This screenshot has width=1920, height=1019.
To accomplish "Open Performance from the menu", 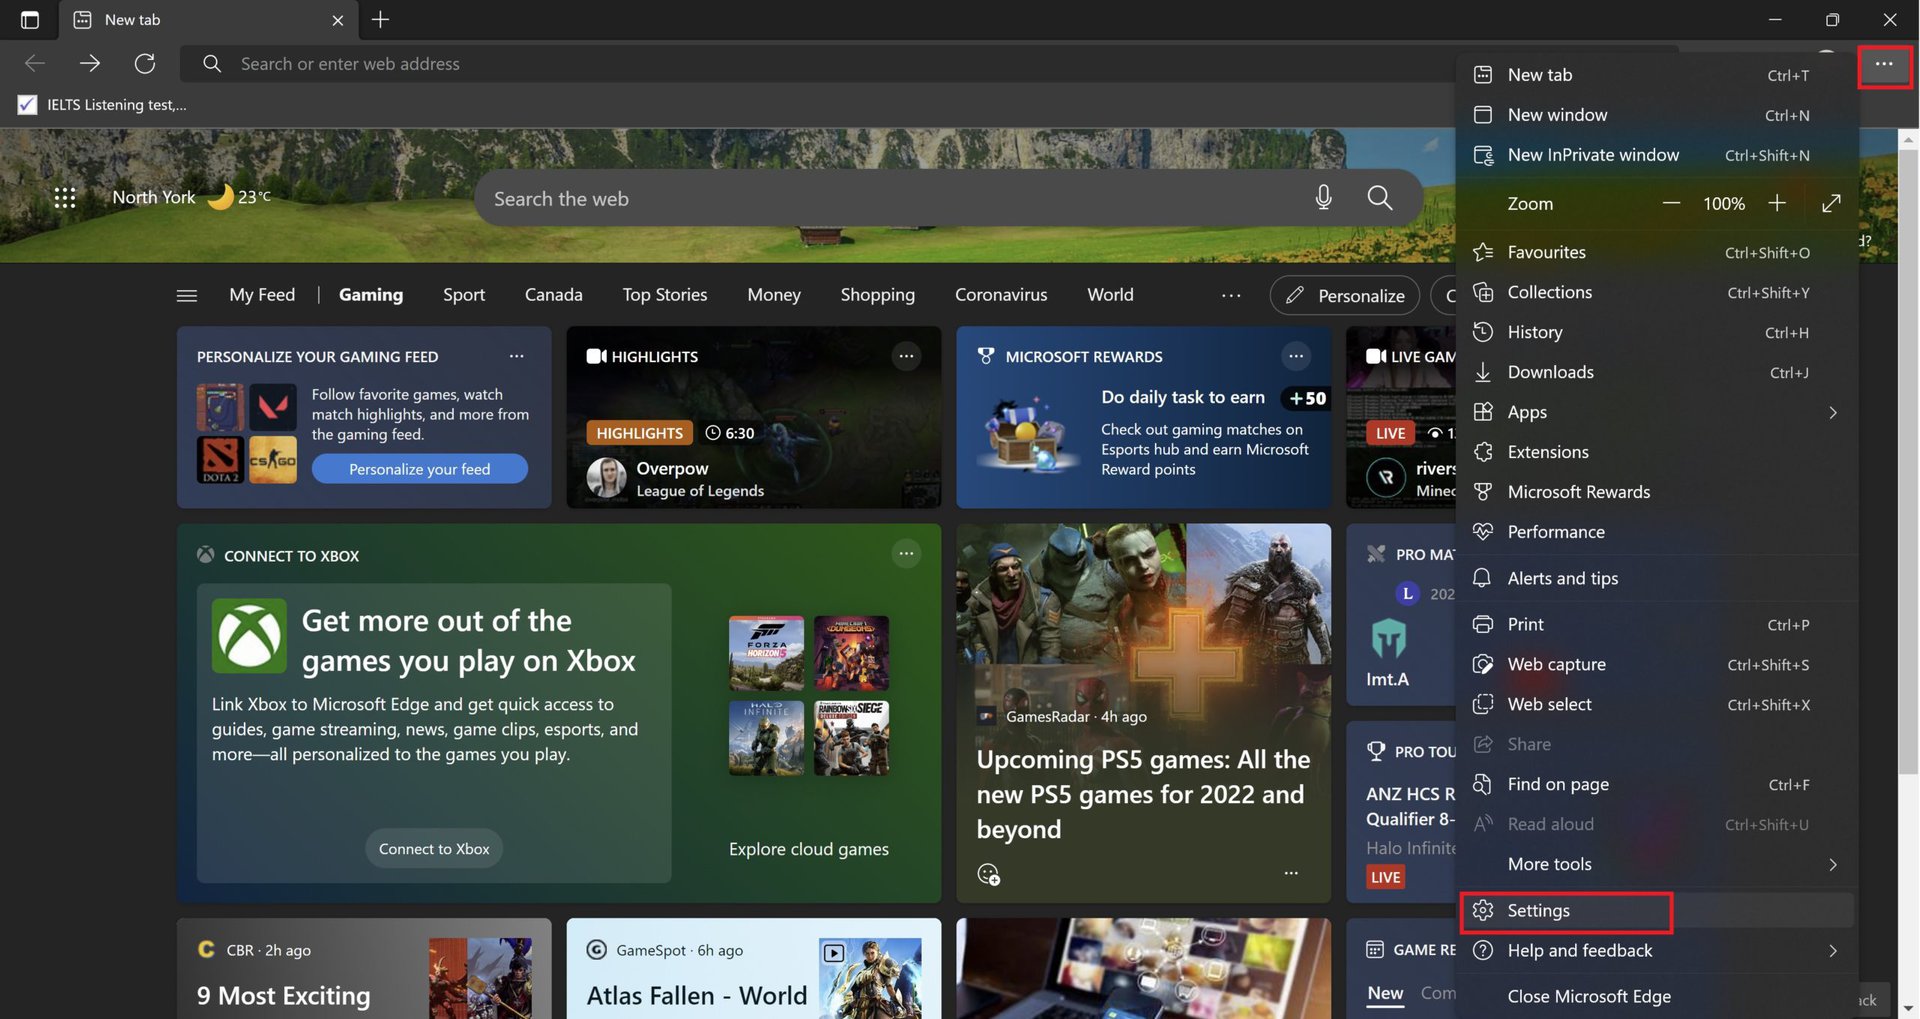I will (x=1656, y=532).
